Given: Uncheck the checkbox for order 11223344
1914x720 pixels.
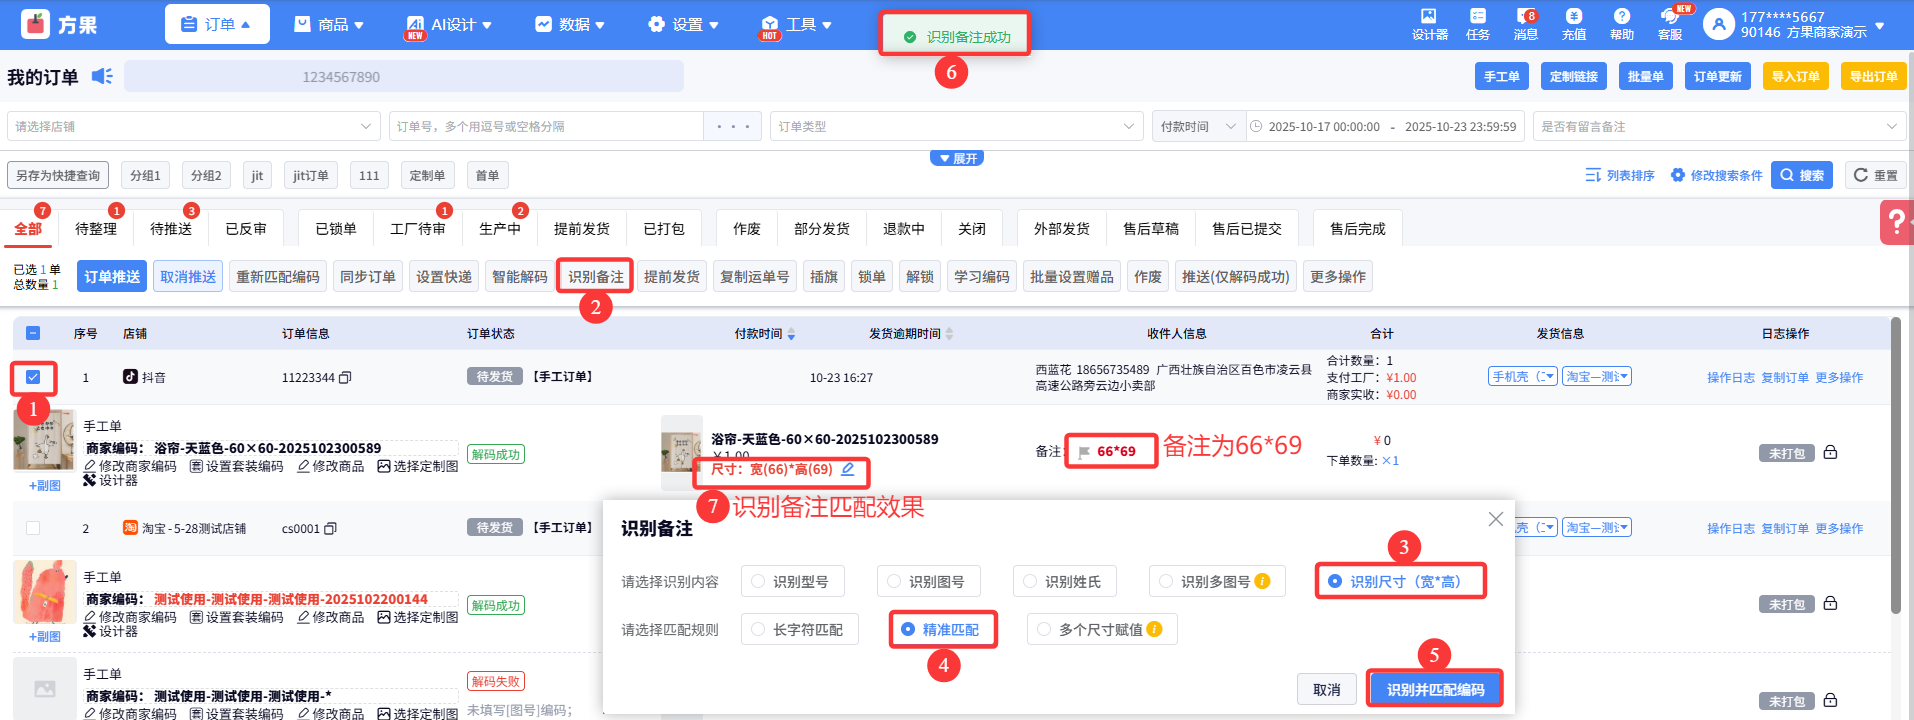Looking at the screenshot, I should [33, 377].
